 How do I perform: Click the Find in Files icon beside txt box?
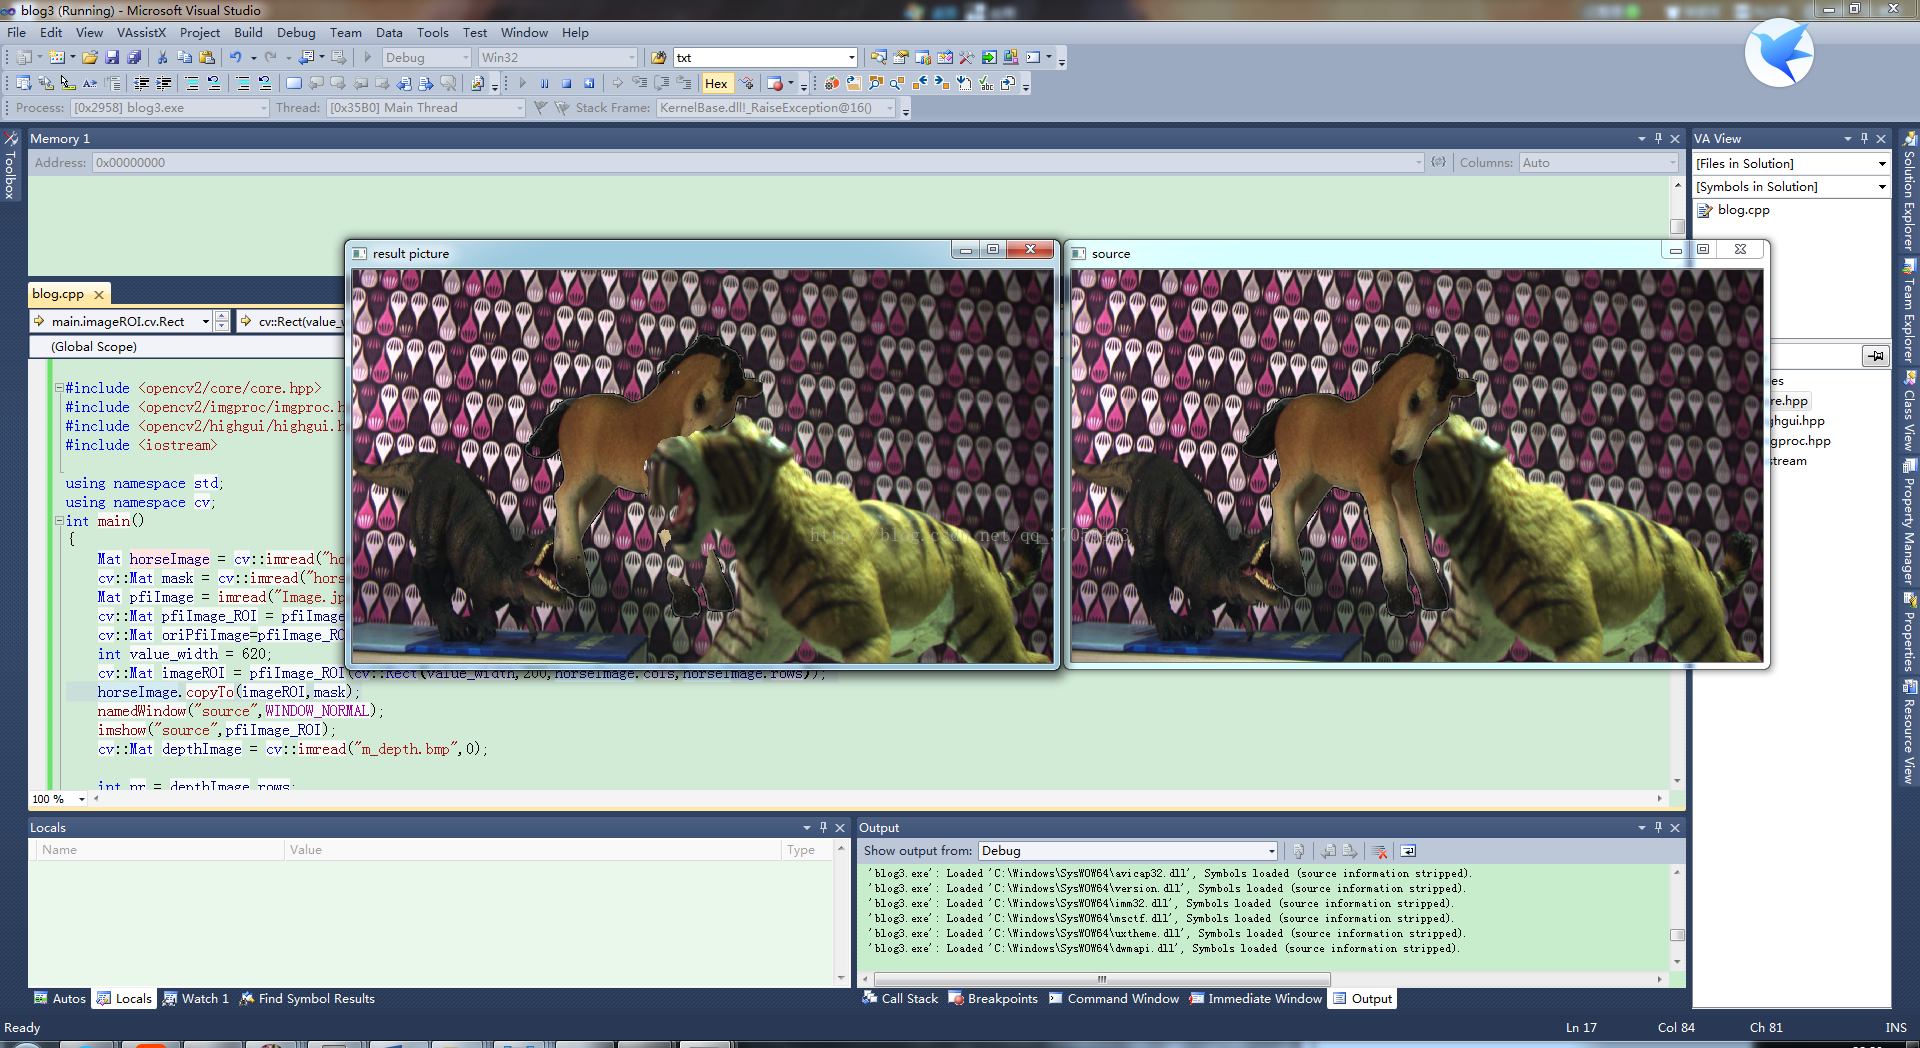(x=658, y=58)
